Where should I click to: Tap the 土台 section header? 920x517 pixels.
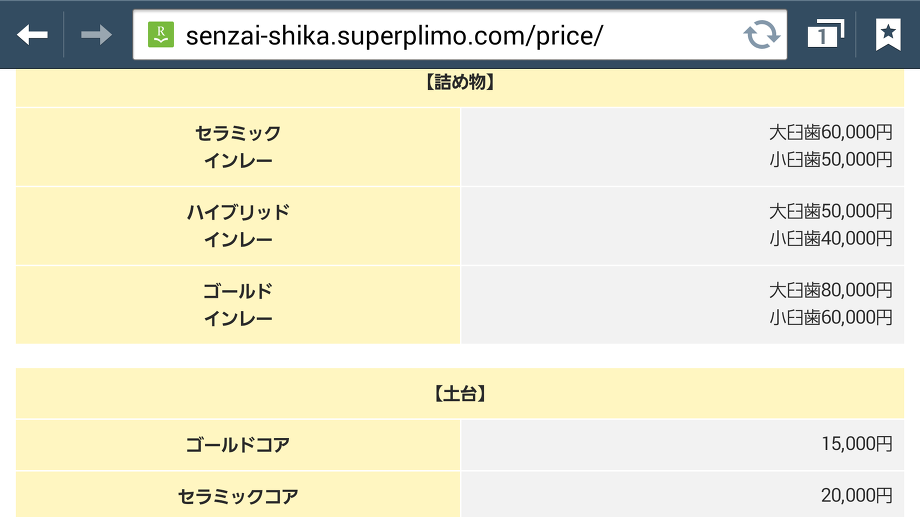point(460,394)
